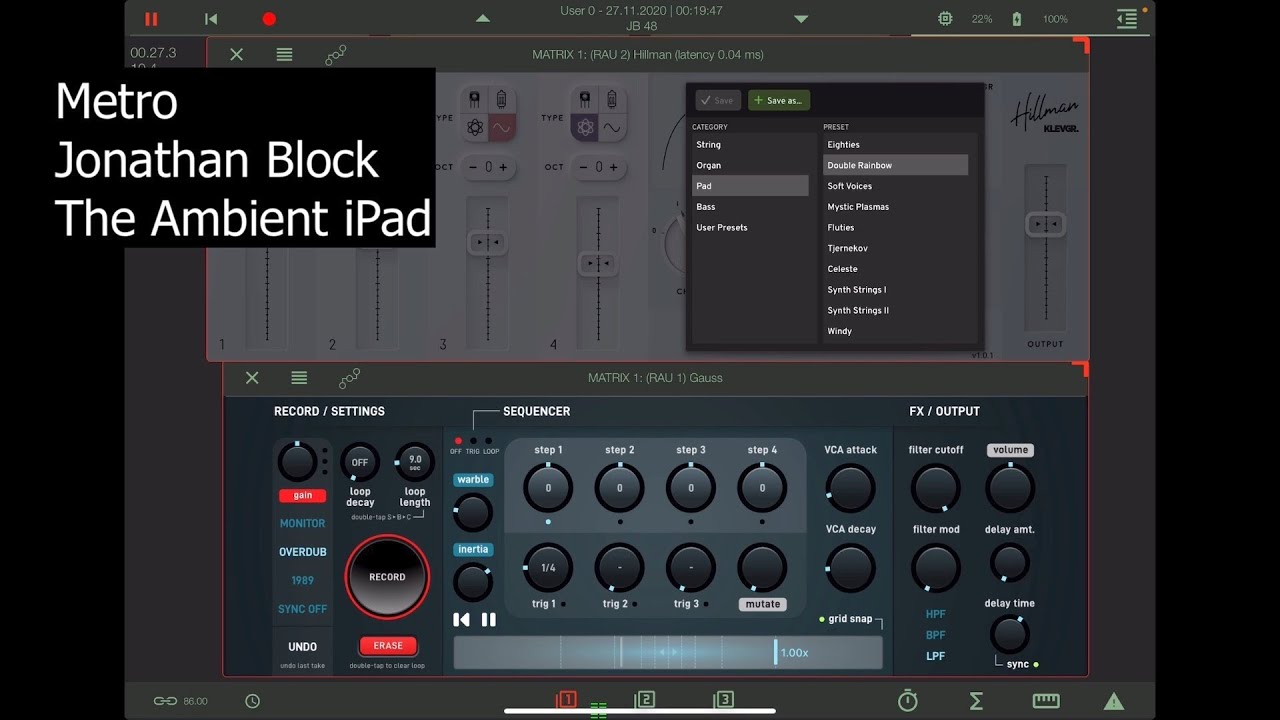Load the Synth Strings II preset
The width and height of the screenshot is (1280, 720).
pos(895,310)
